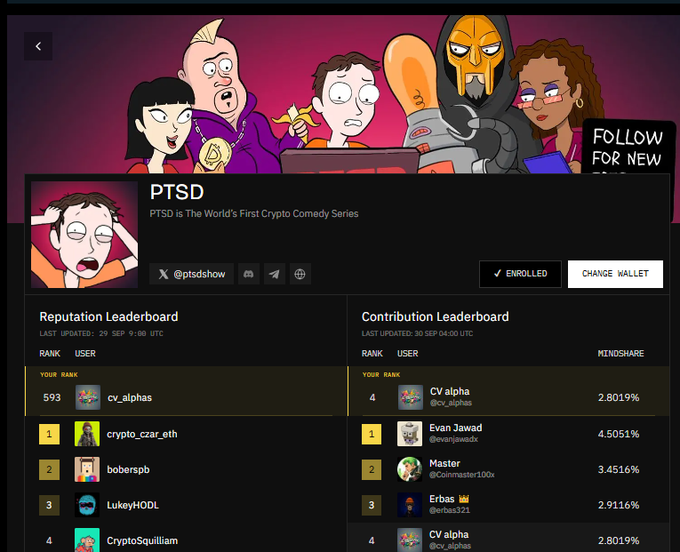
Task: Click the rank 1 badge beside crypto_czar_eth
Action: (x=49, y=434)
